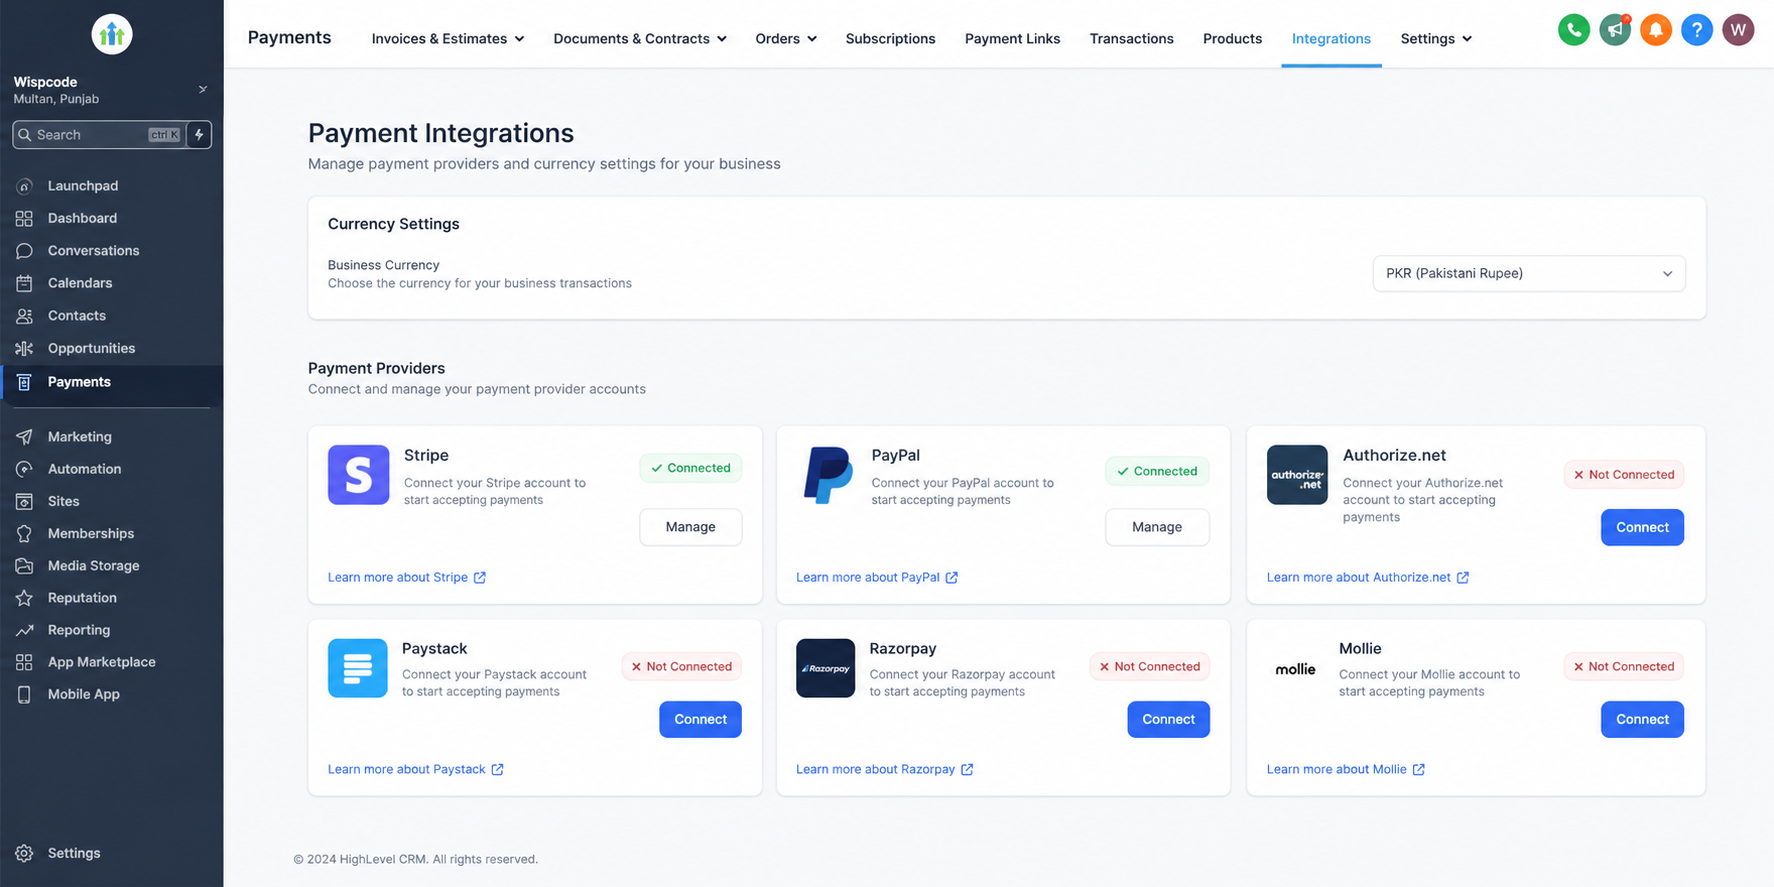The width and height of the screenshot is (1774, 887).
Task: Expand the Documents & Contracts menu
Action: [x=640, y=39]
